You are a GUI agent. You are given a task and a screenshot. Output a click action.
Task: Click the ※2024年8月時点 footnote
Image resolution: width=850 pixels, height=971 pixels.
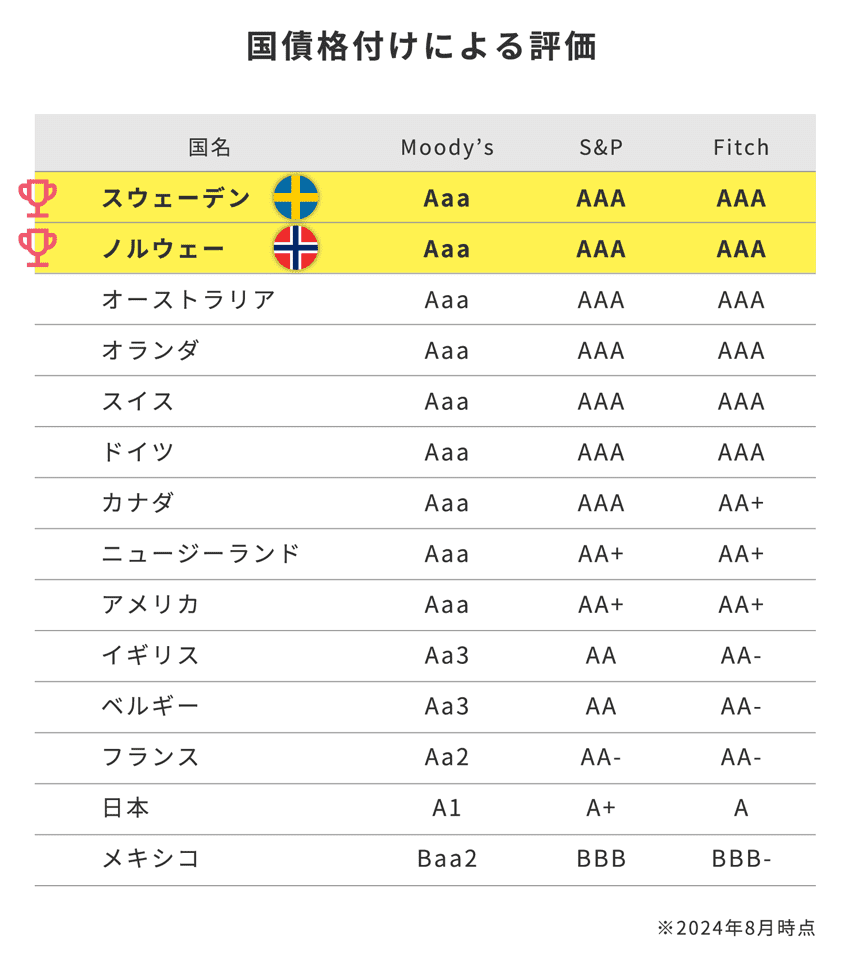736,928
